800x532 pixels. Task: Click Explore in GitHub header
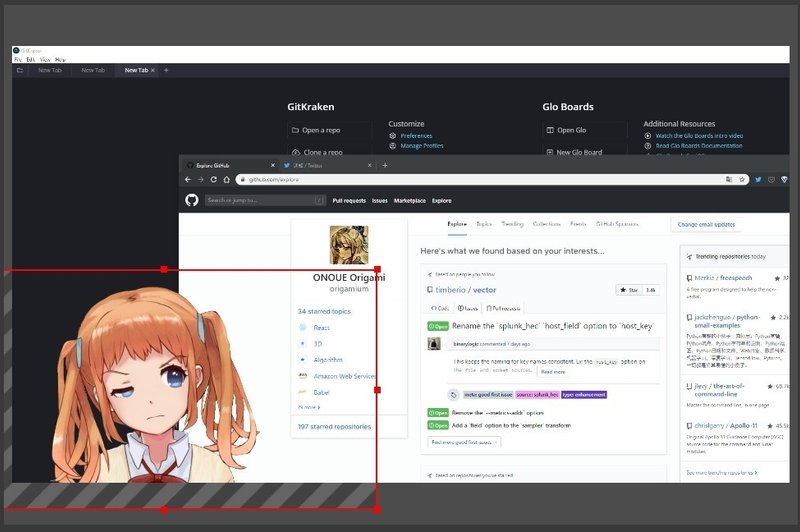click(x=442, y=201)
